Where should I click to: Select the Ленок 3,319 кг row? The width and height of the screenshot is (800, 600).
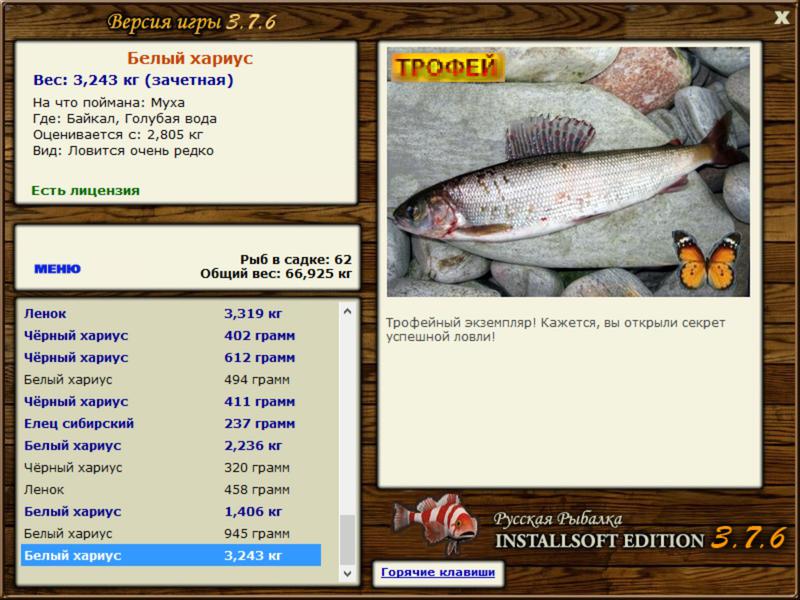pyautogui.click(x=171, y=314)
